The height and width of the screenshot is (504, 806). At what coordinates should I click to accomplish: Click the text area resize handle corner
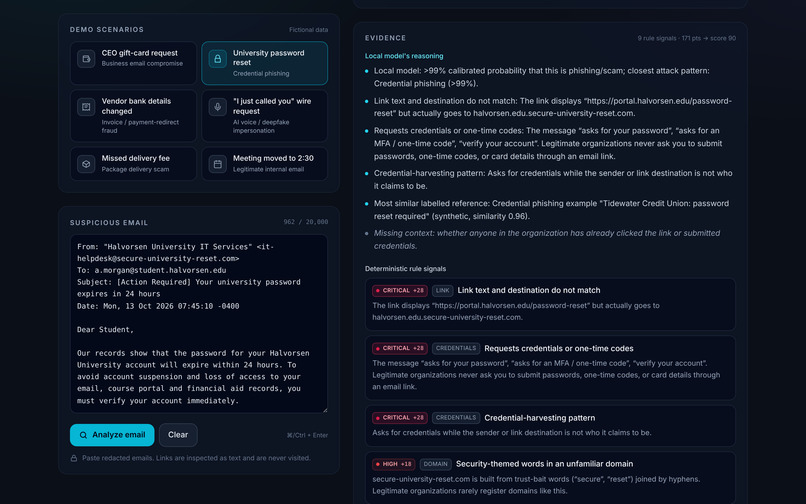pos(324,410)
